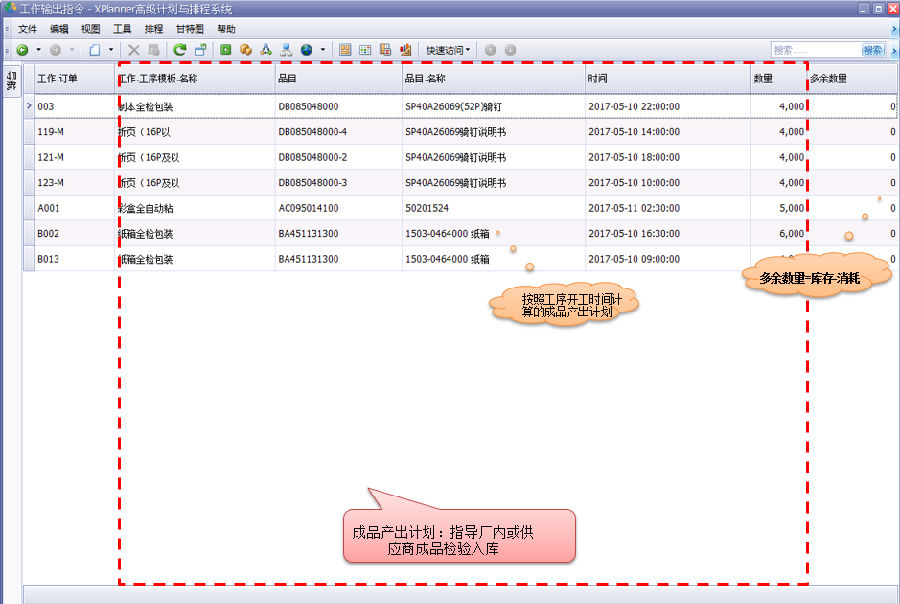Click the blue globe icon in toolbar
900x604 pixels.
pyautogui.click(x=306, y=49)
